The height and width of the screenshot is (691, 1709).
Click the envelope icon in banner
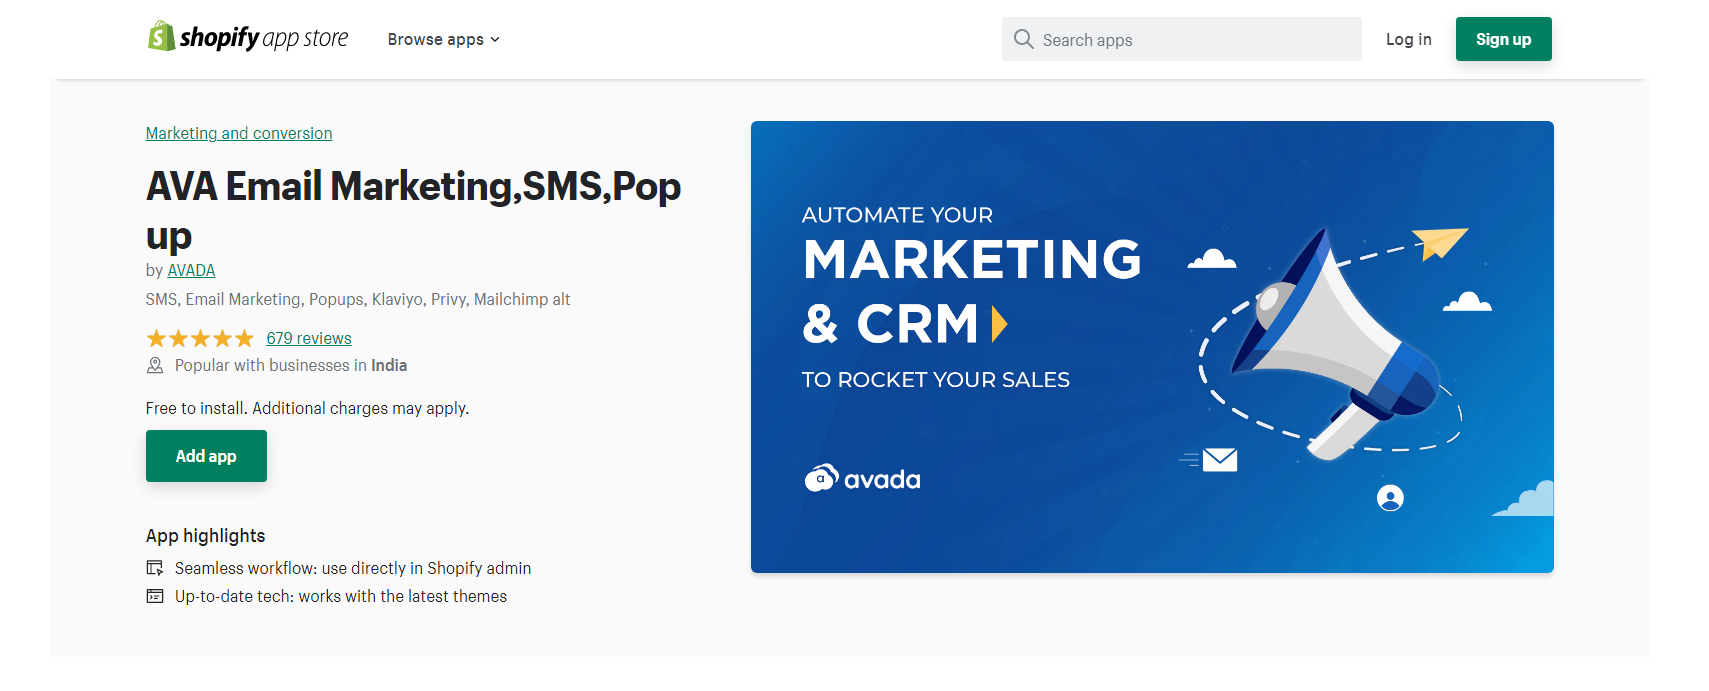click(x=1219, y=460)
